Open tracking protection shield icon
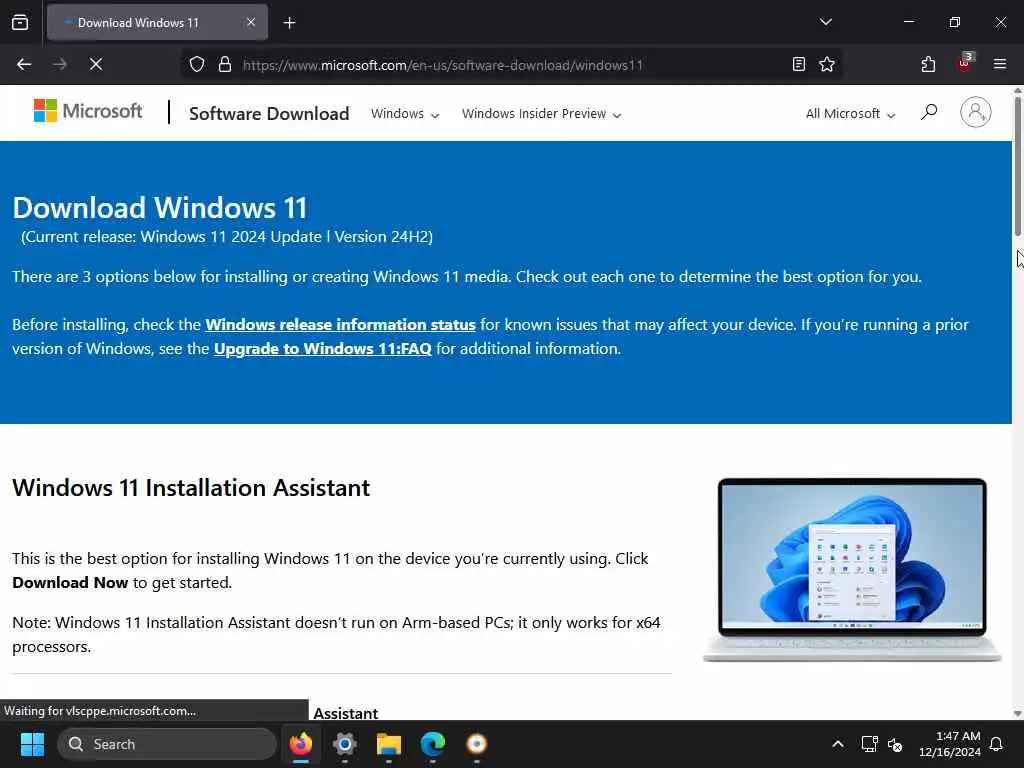The width and height of the screenshot is (1024, 768). point(197,64)
